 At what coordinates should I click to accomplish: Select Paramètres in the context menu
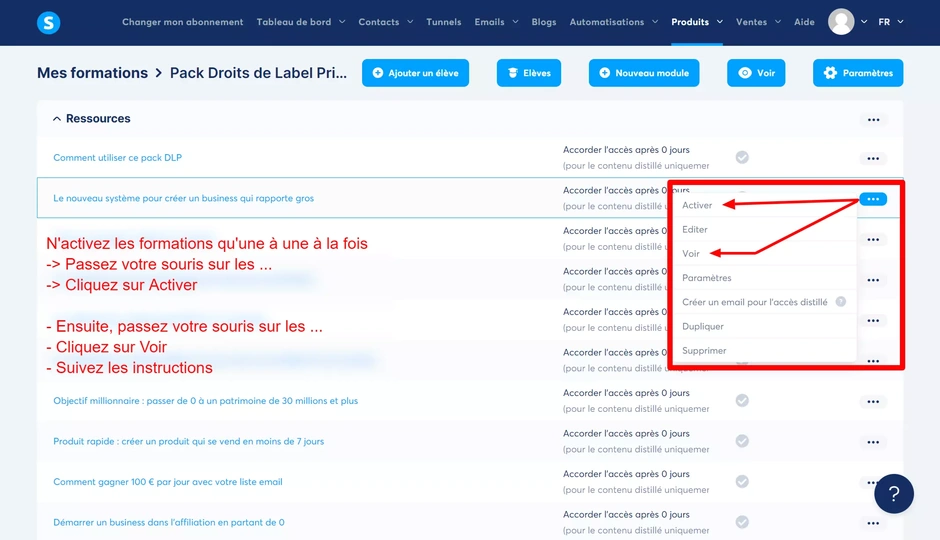pos(706,278)
